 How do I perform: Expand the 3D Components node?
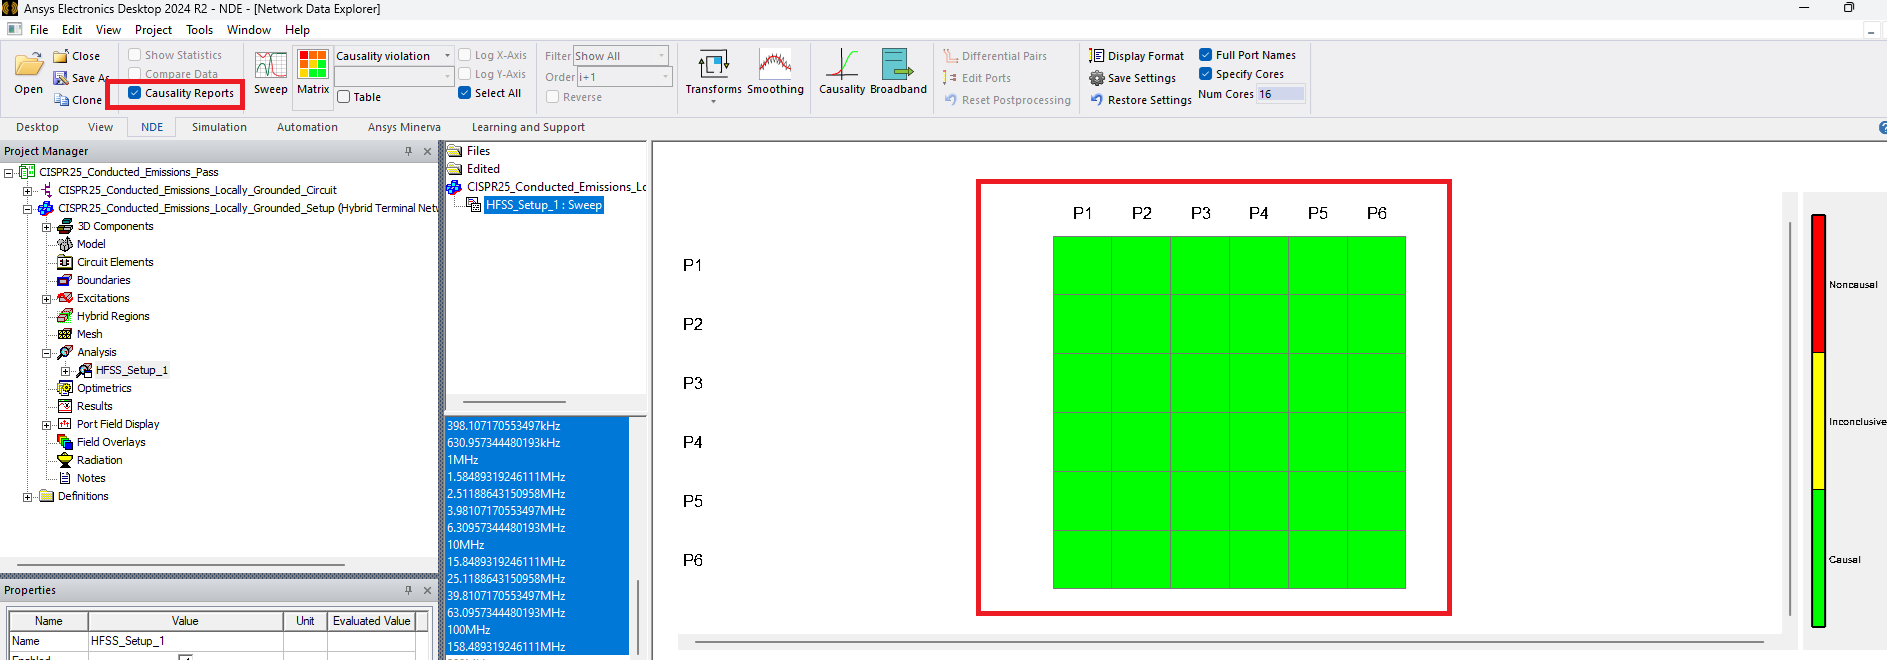point(46,226)
